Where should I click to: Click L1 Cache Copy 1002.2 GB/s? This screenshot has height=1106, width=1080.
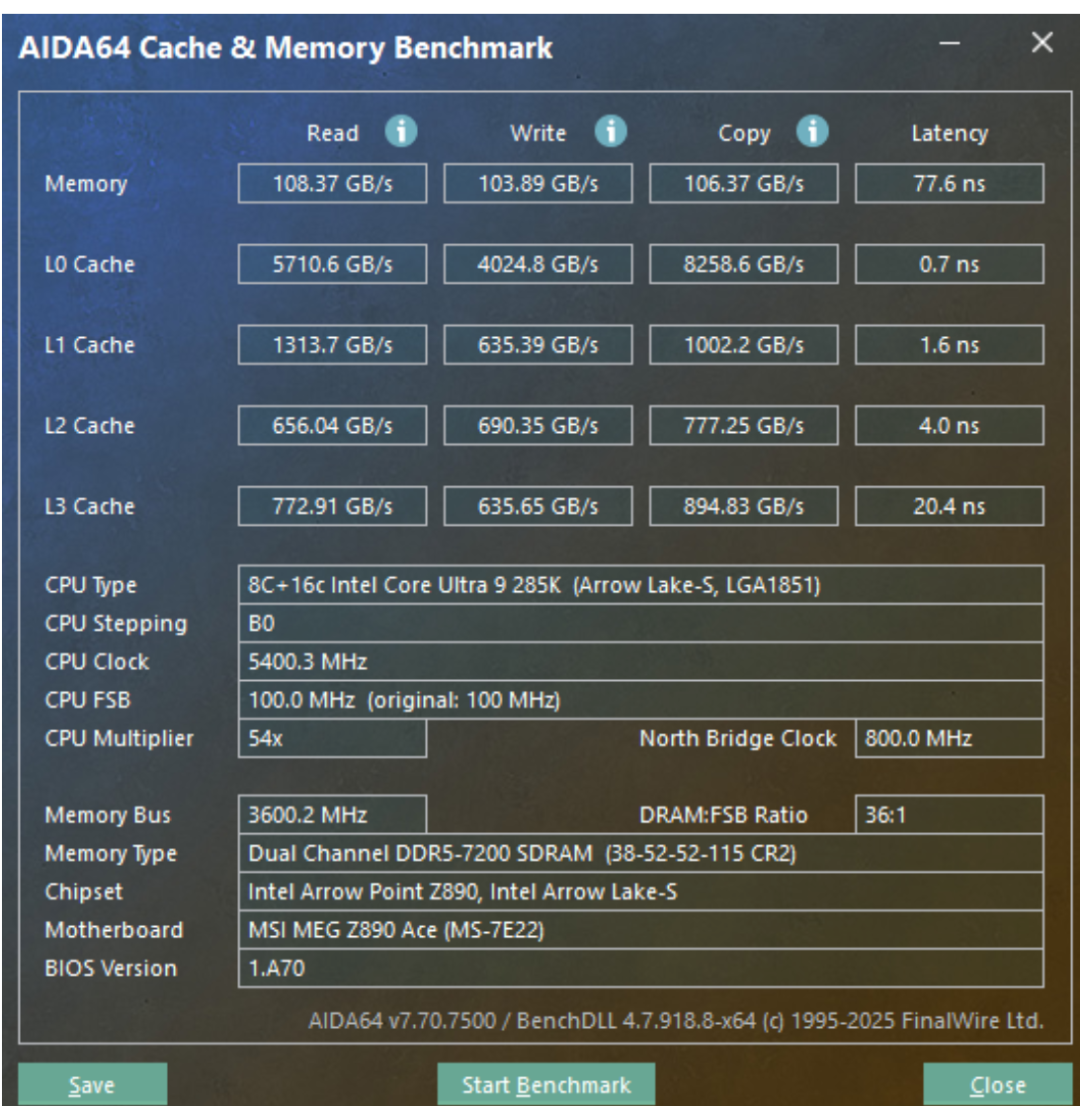pos(744,344)
